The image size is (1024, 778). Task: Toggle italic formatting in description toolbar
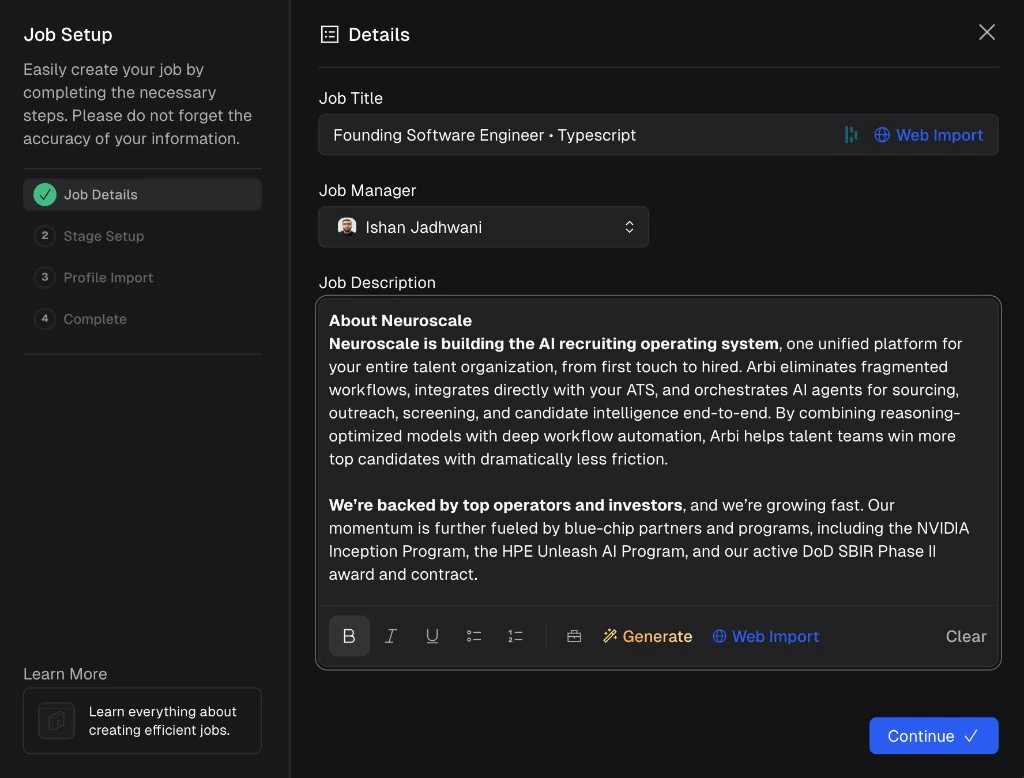pos(391,636)
